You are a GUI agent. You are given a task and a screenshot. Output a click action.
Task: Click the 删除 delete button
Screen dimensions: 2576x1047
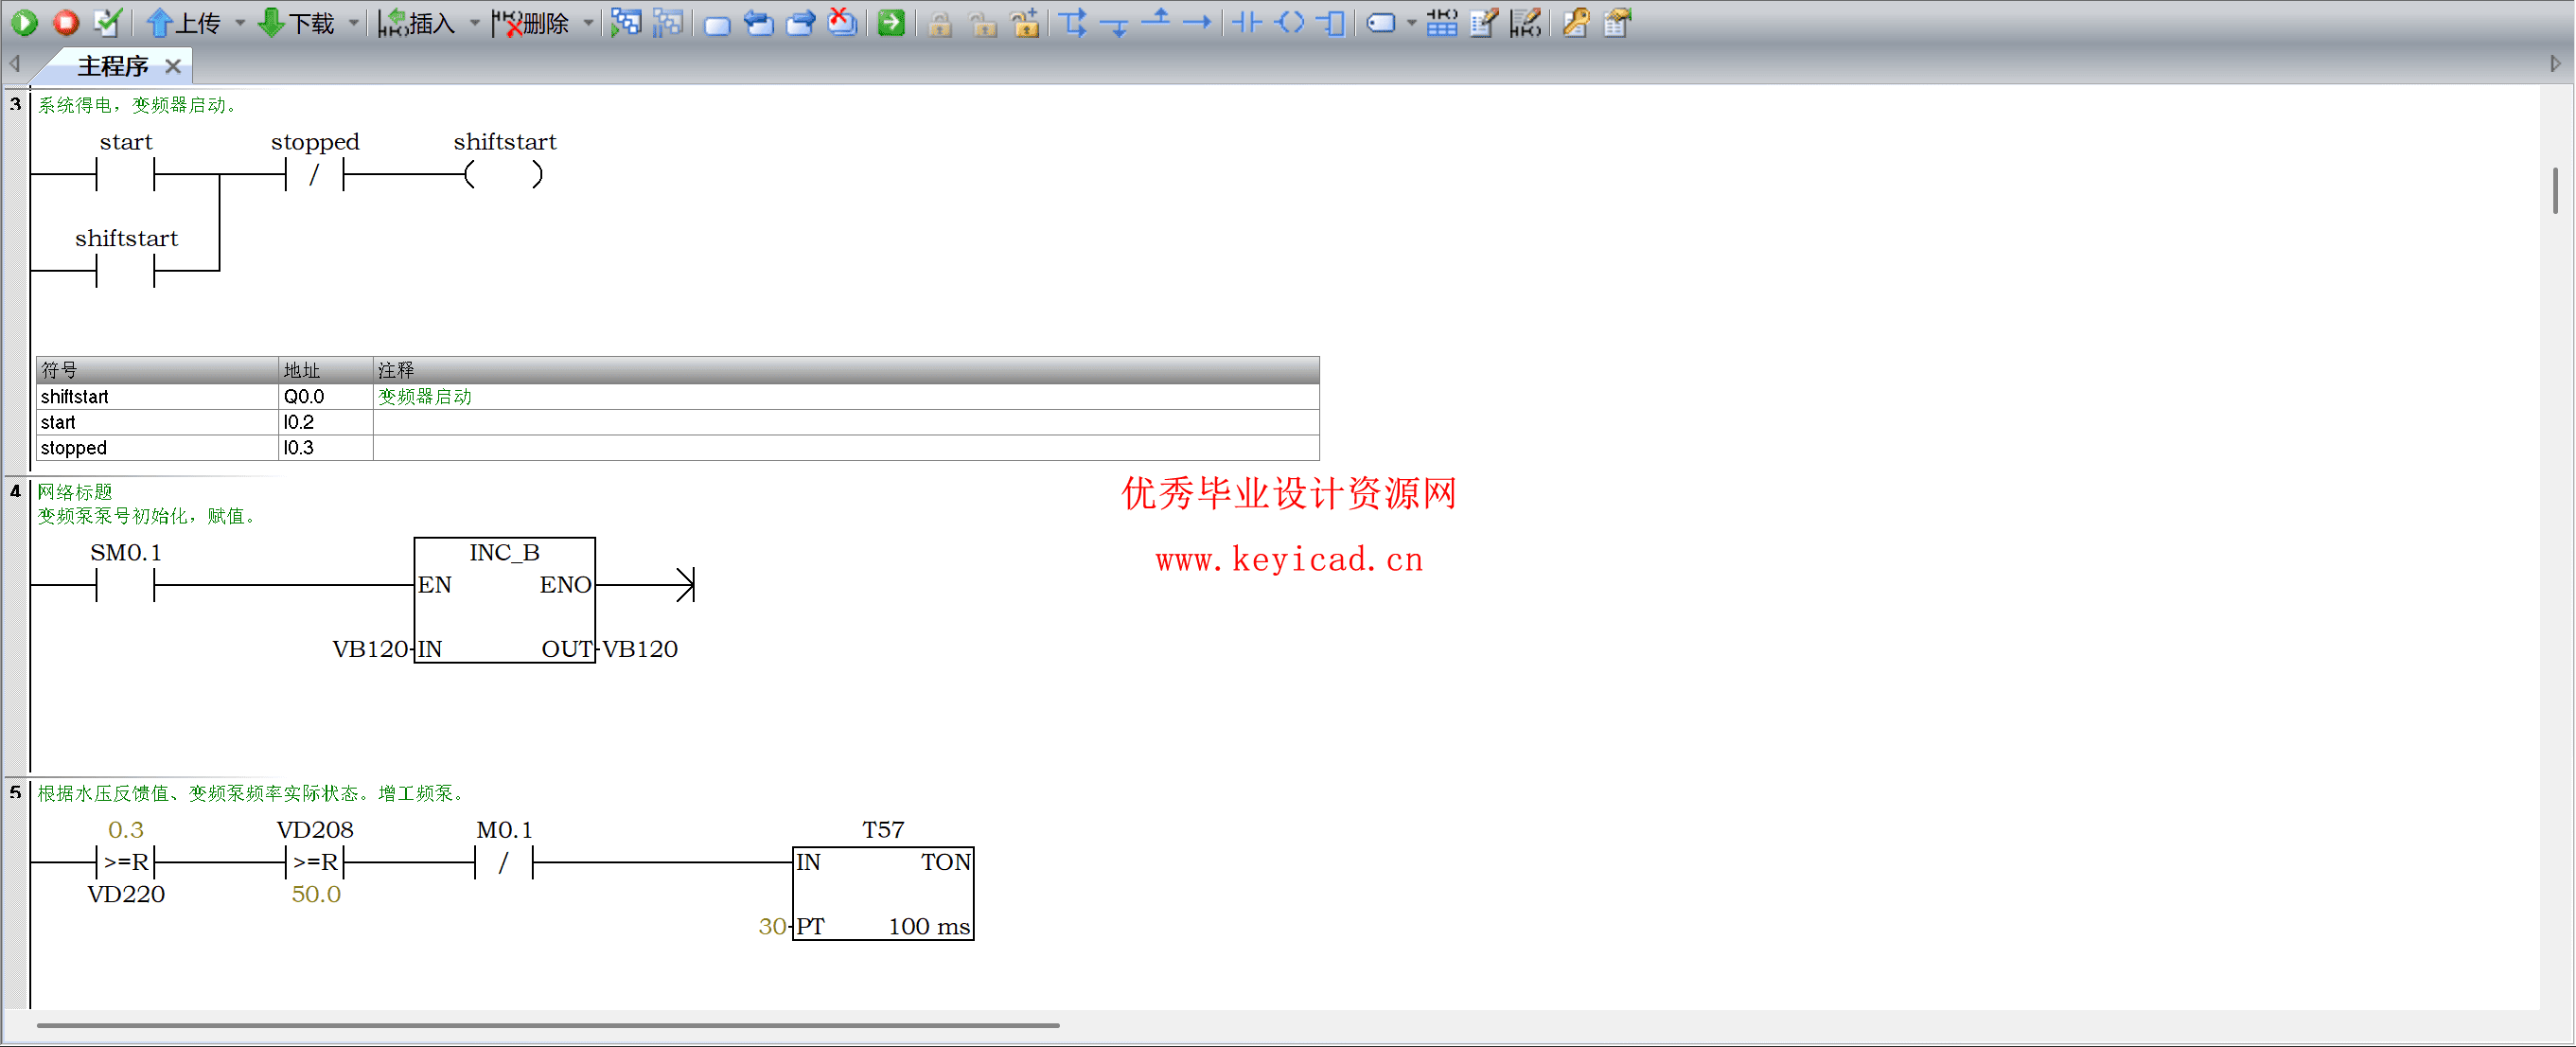(x=531, y=22)
